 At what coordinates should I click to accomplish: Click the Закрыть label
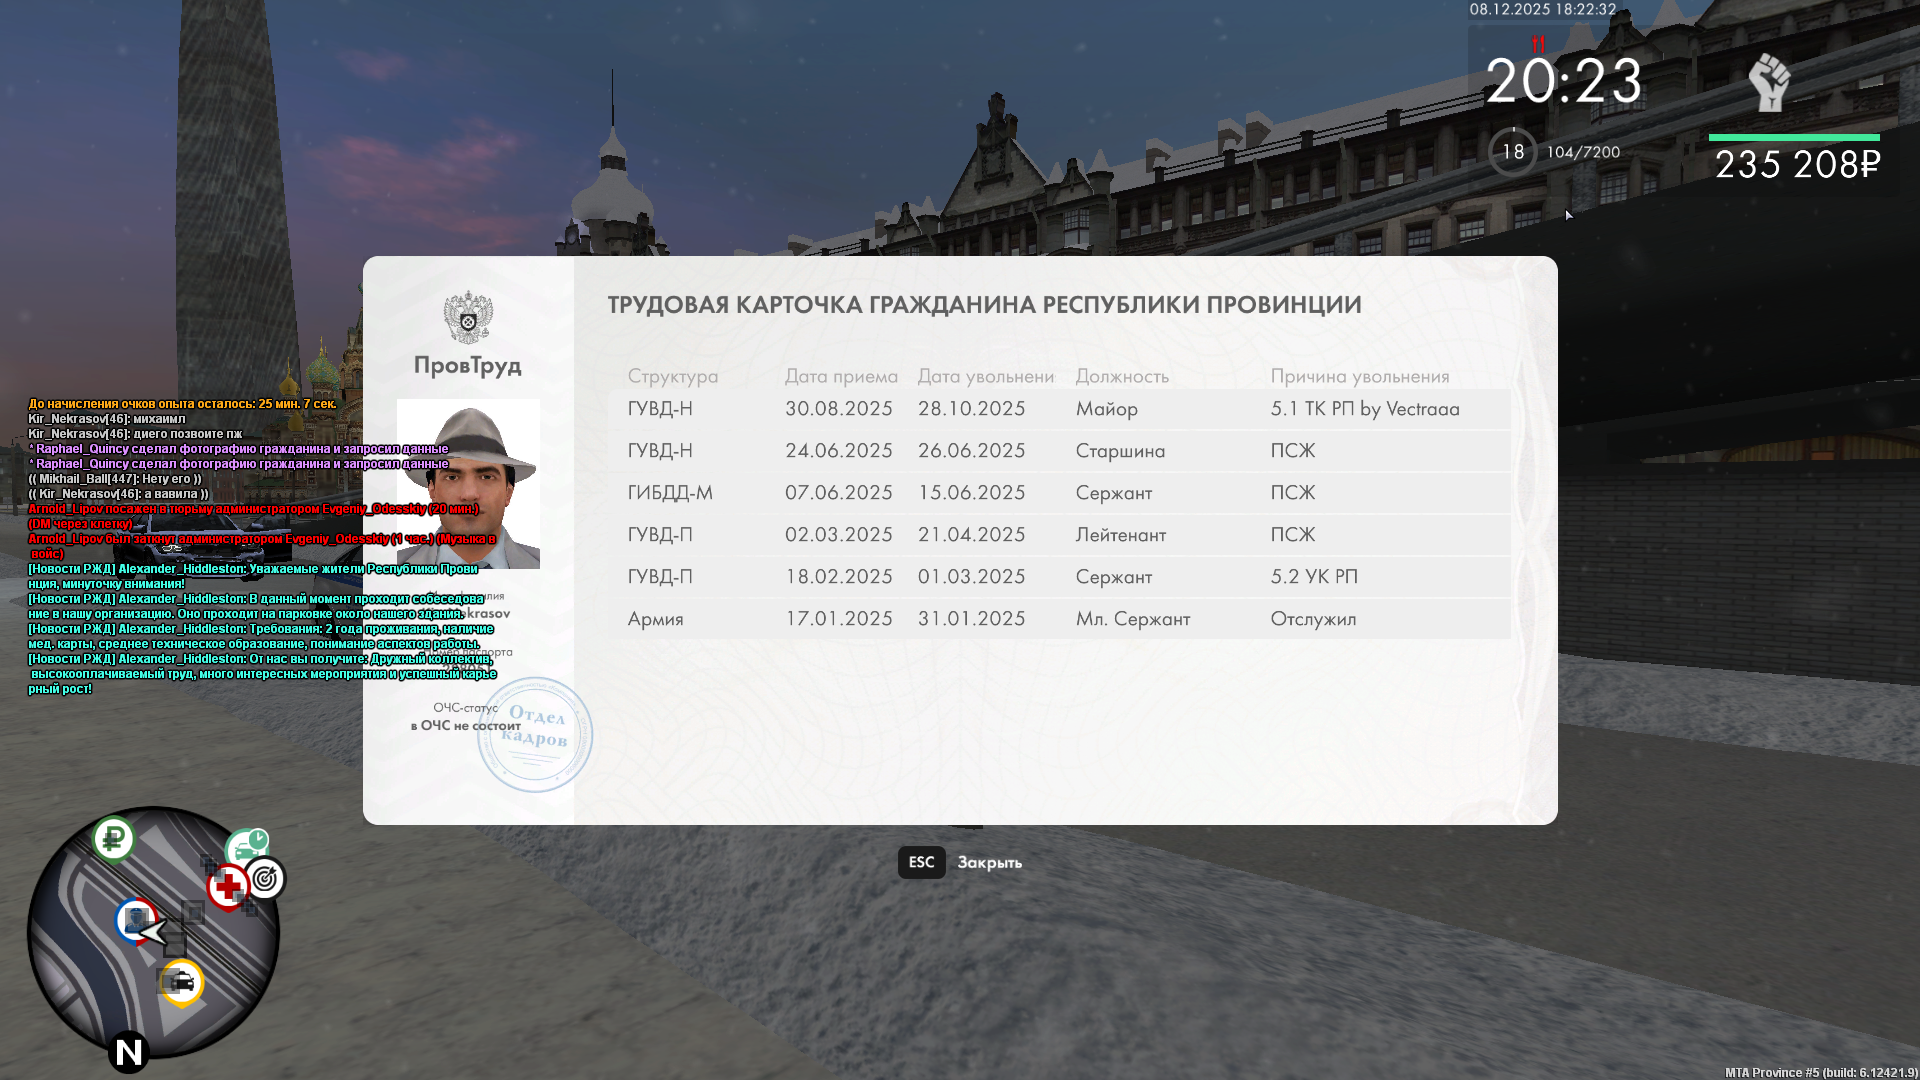989,863
